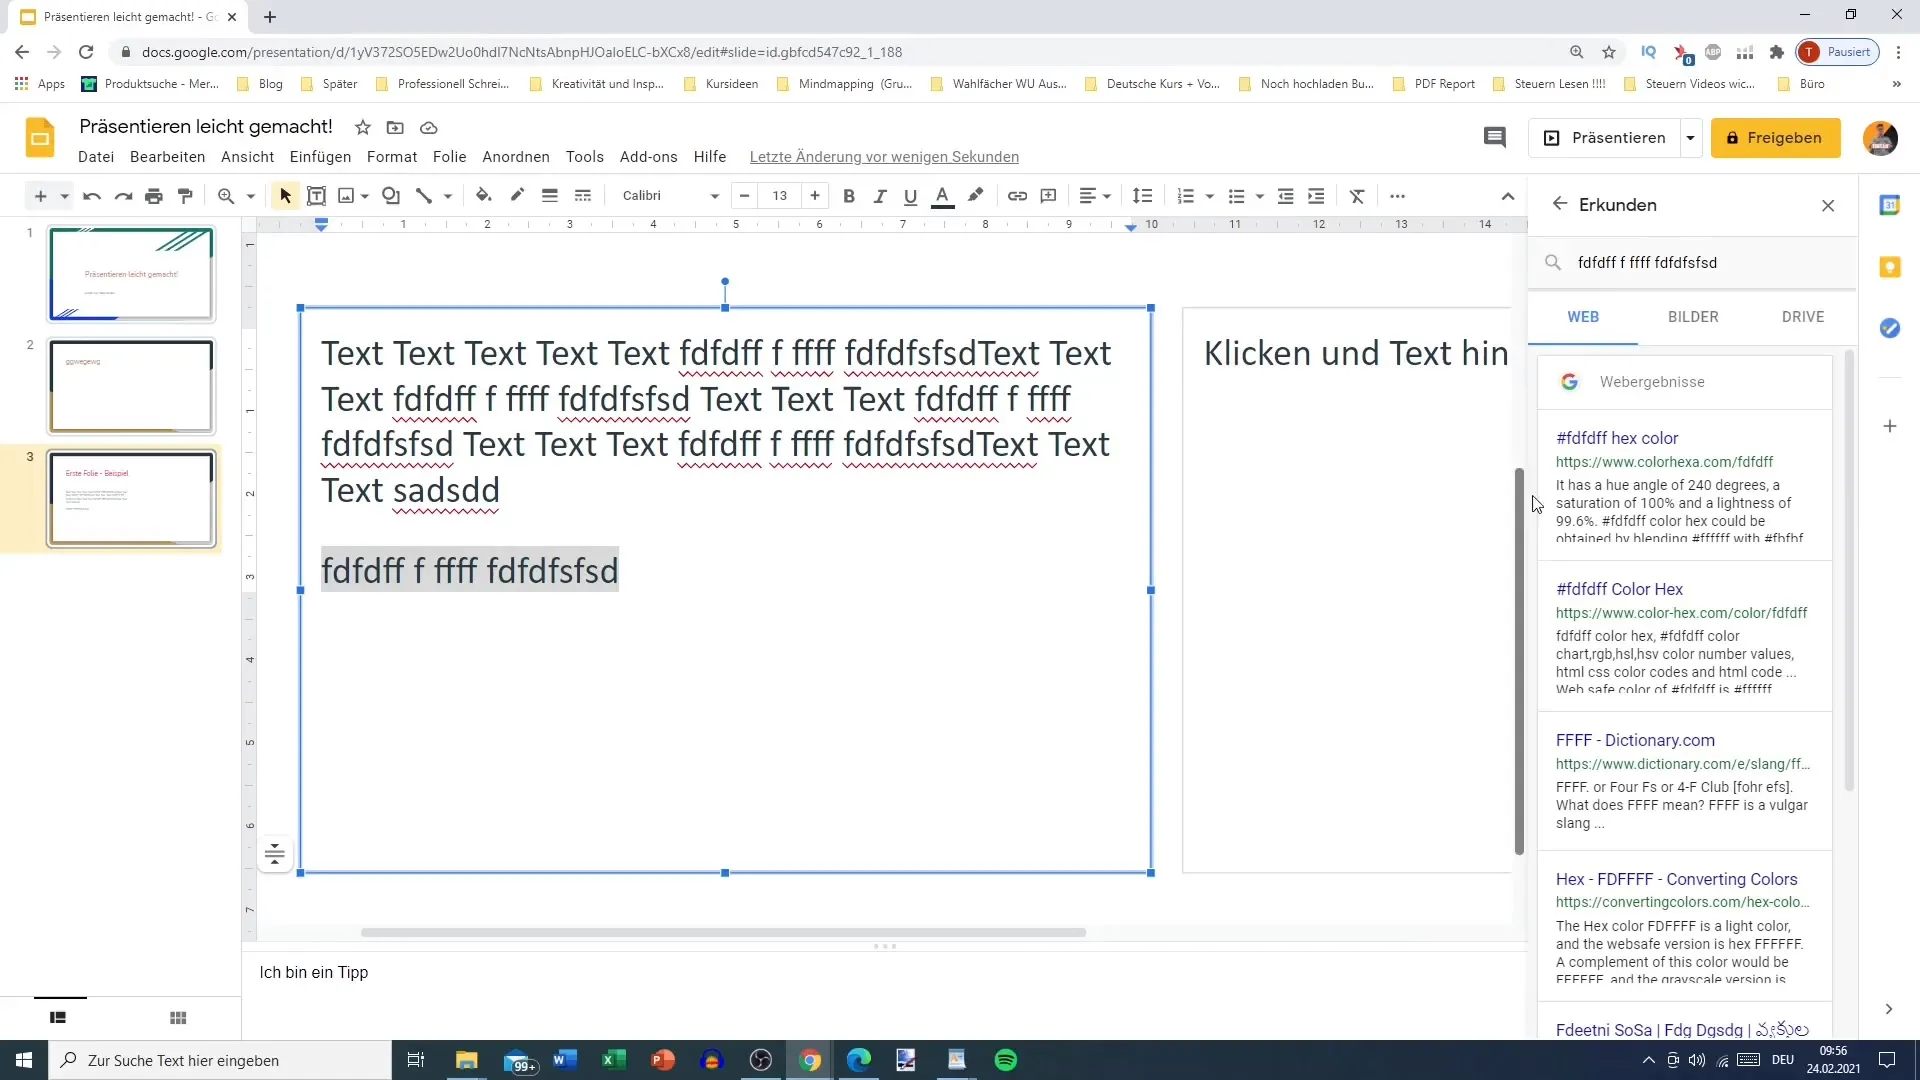Image resolution: width=1920 pixels, height=1080 pixels.
Task: Insert link icon in toolbar
Action: coord(1017,196)
